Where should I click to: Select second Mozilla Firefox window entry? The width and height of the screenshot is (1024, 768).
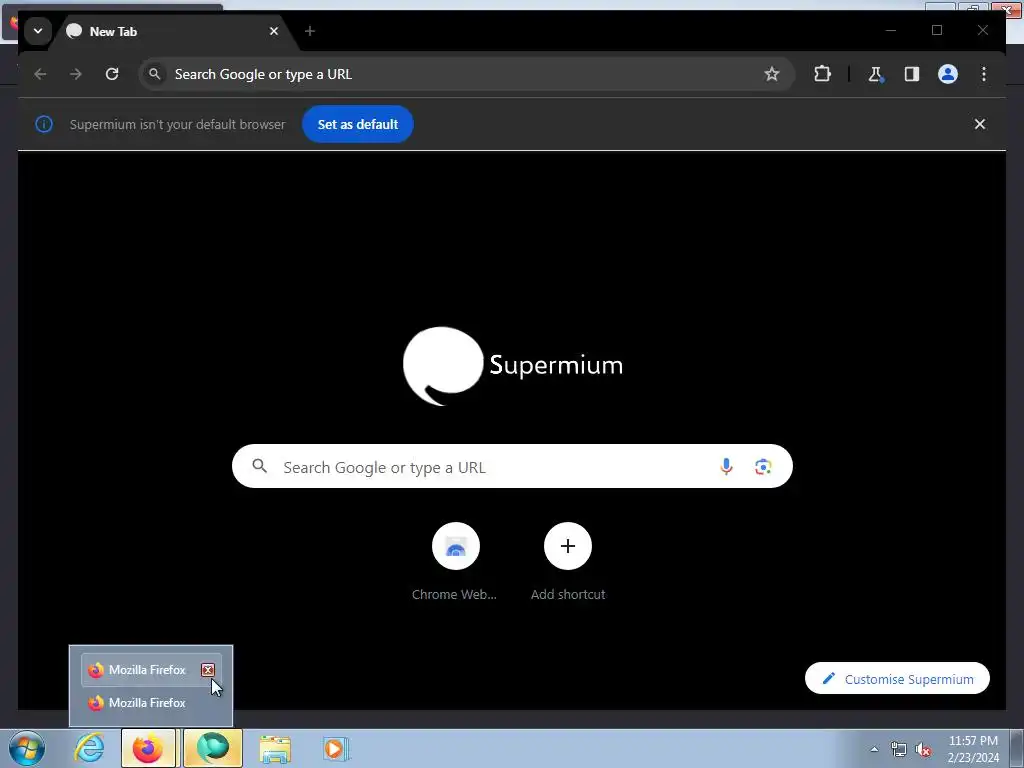pyautogui.click(x=152, y=703)
